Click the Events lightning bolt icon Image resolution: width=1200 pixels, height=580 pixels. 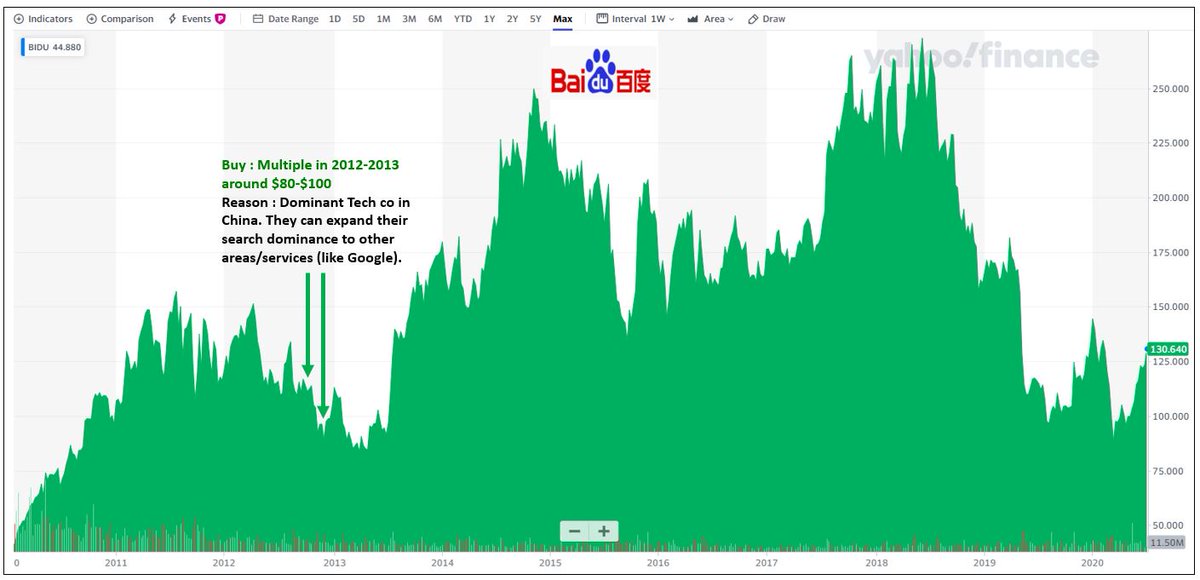pos(172,19)
